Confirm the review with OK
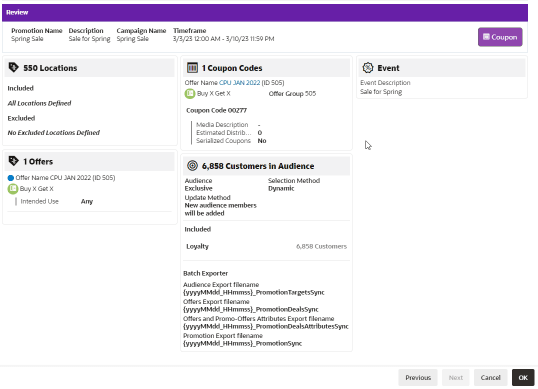 tap(523, 377)
